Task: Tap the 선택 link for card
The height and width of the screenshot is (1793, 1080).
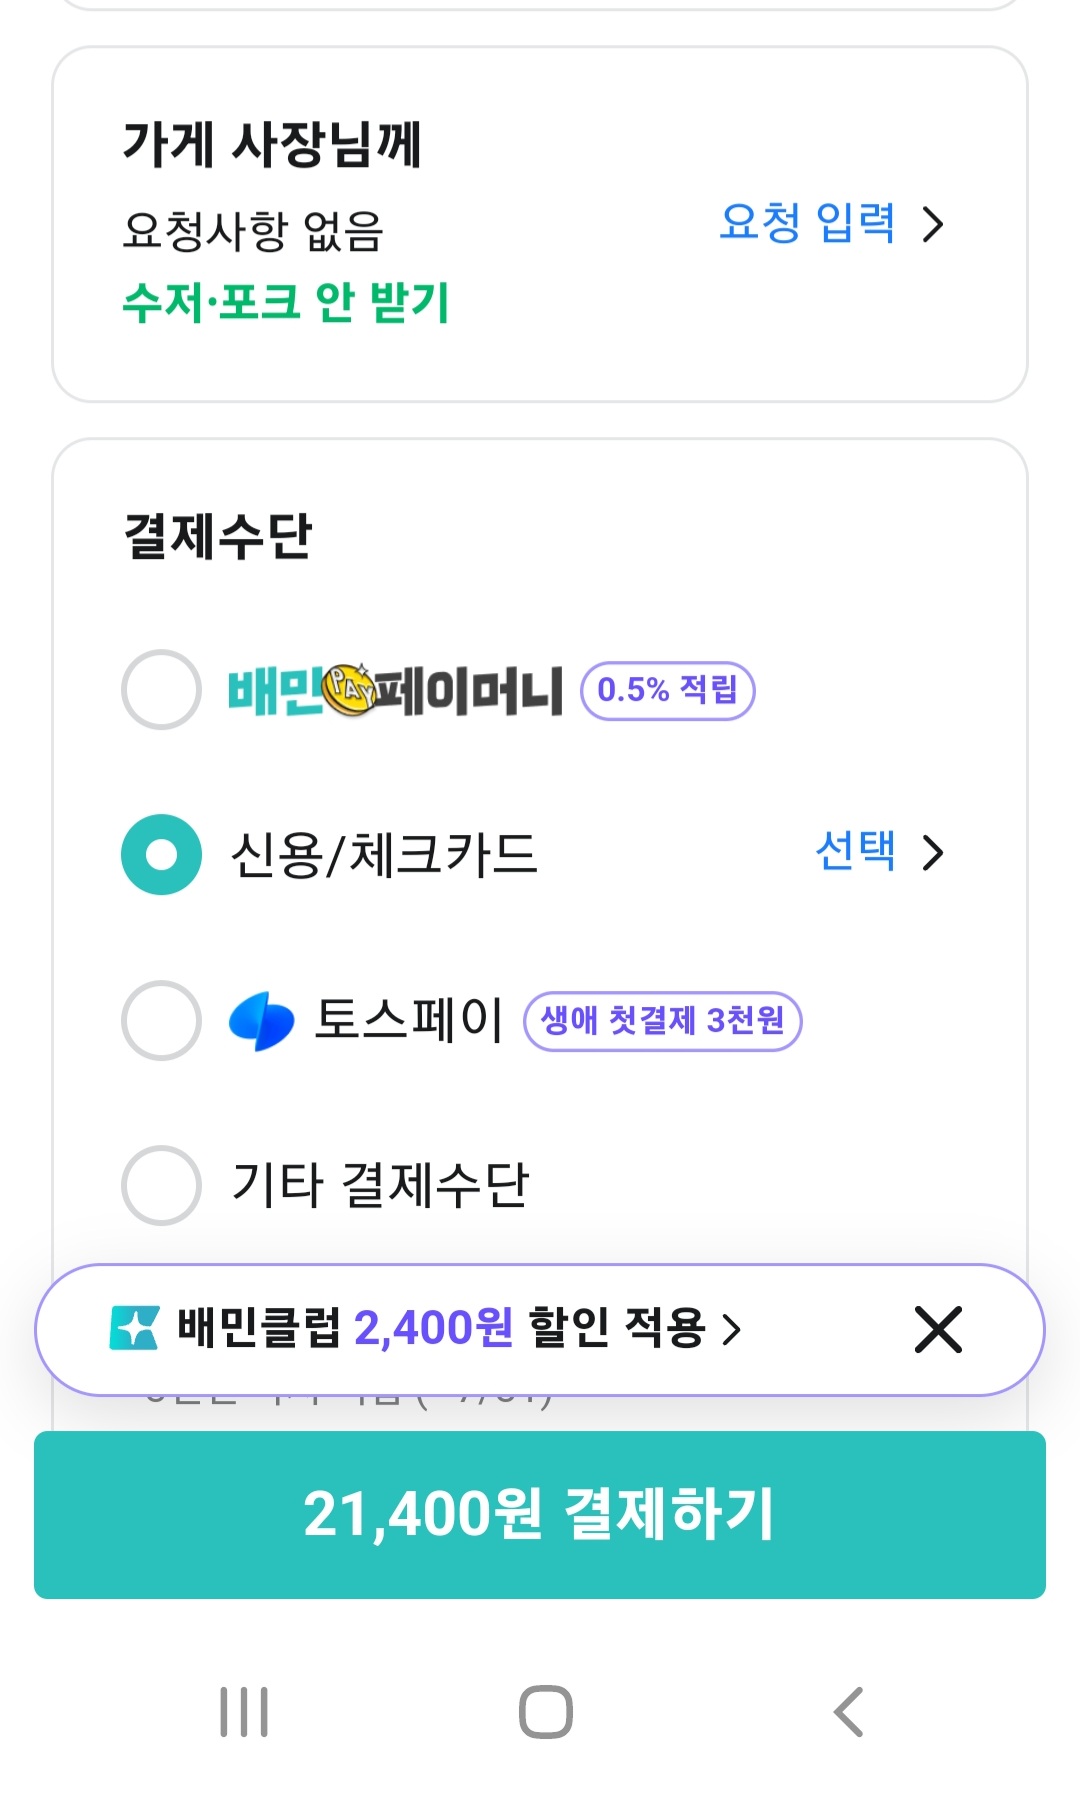Action: pos(855,852)
